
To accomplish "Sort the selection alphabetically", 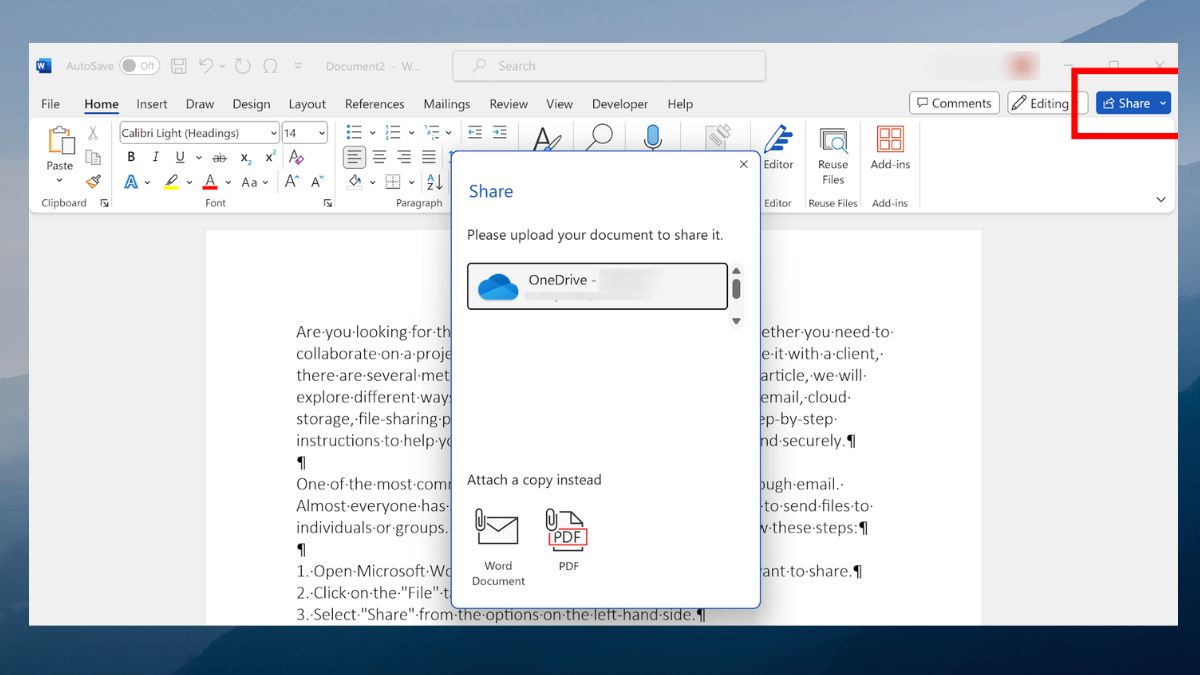I will (x=435, y=182).
